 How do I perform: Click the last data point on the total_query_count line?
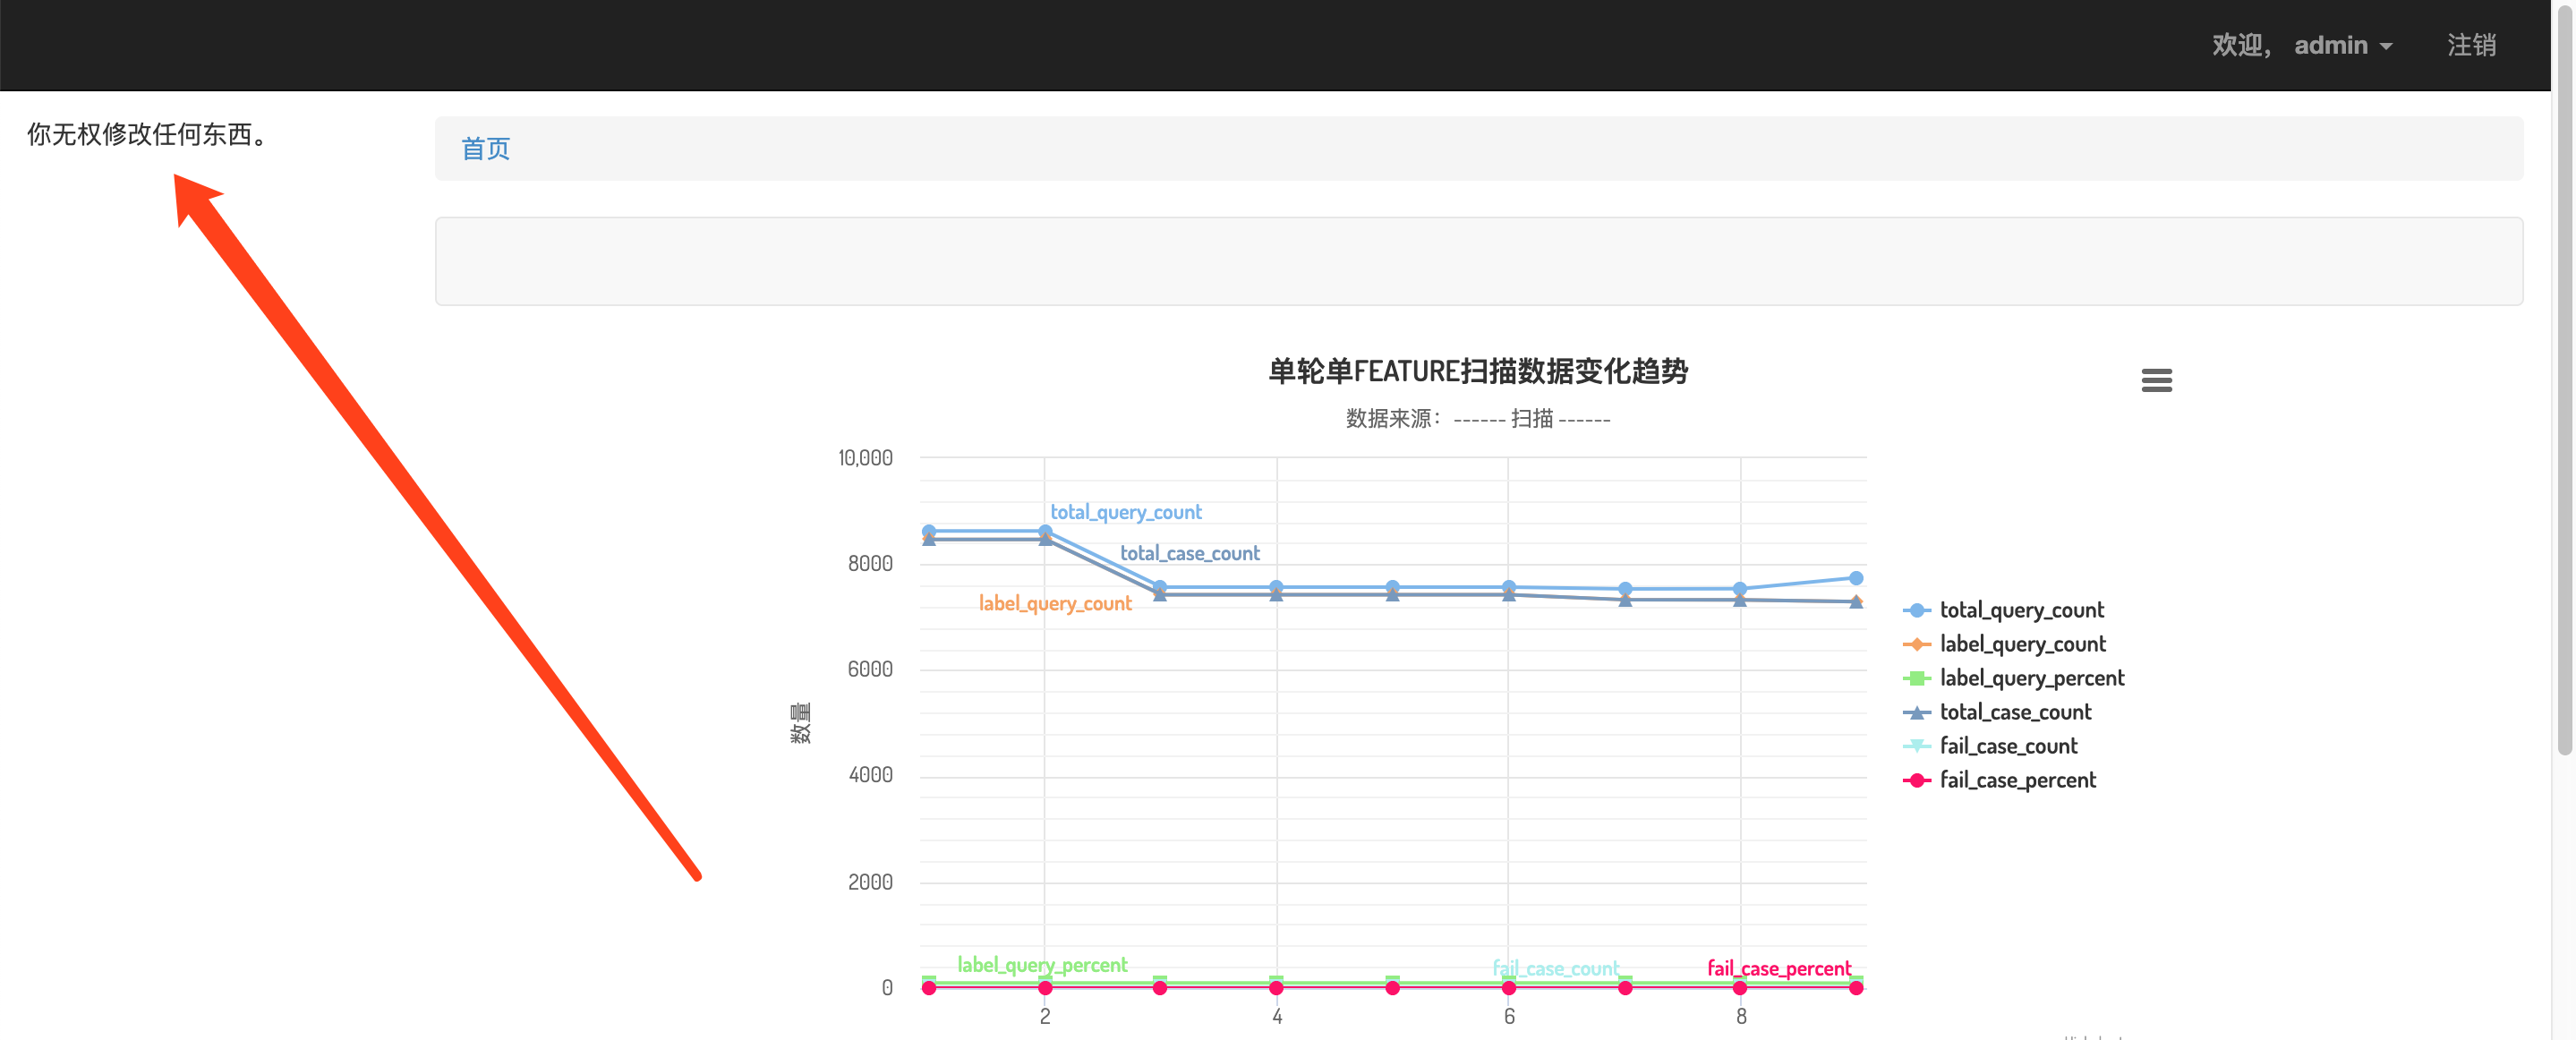click(1856, 577)
